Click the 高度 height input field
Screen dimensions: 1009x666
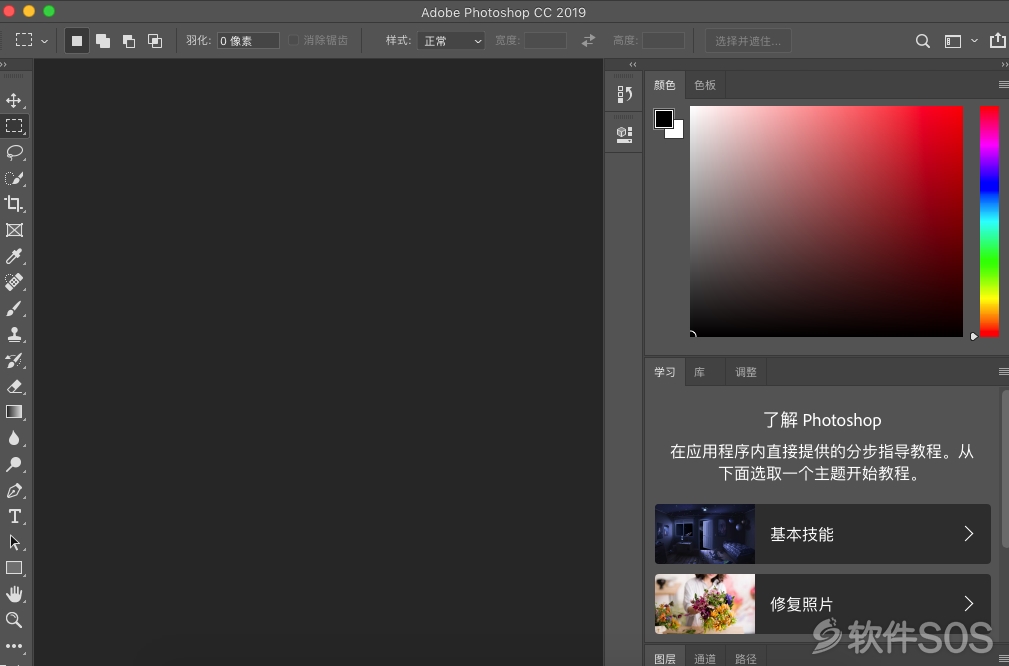tap(663, 41)
